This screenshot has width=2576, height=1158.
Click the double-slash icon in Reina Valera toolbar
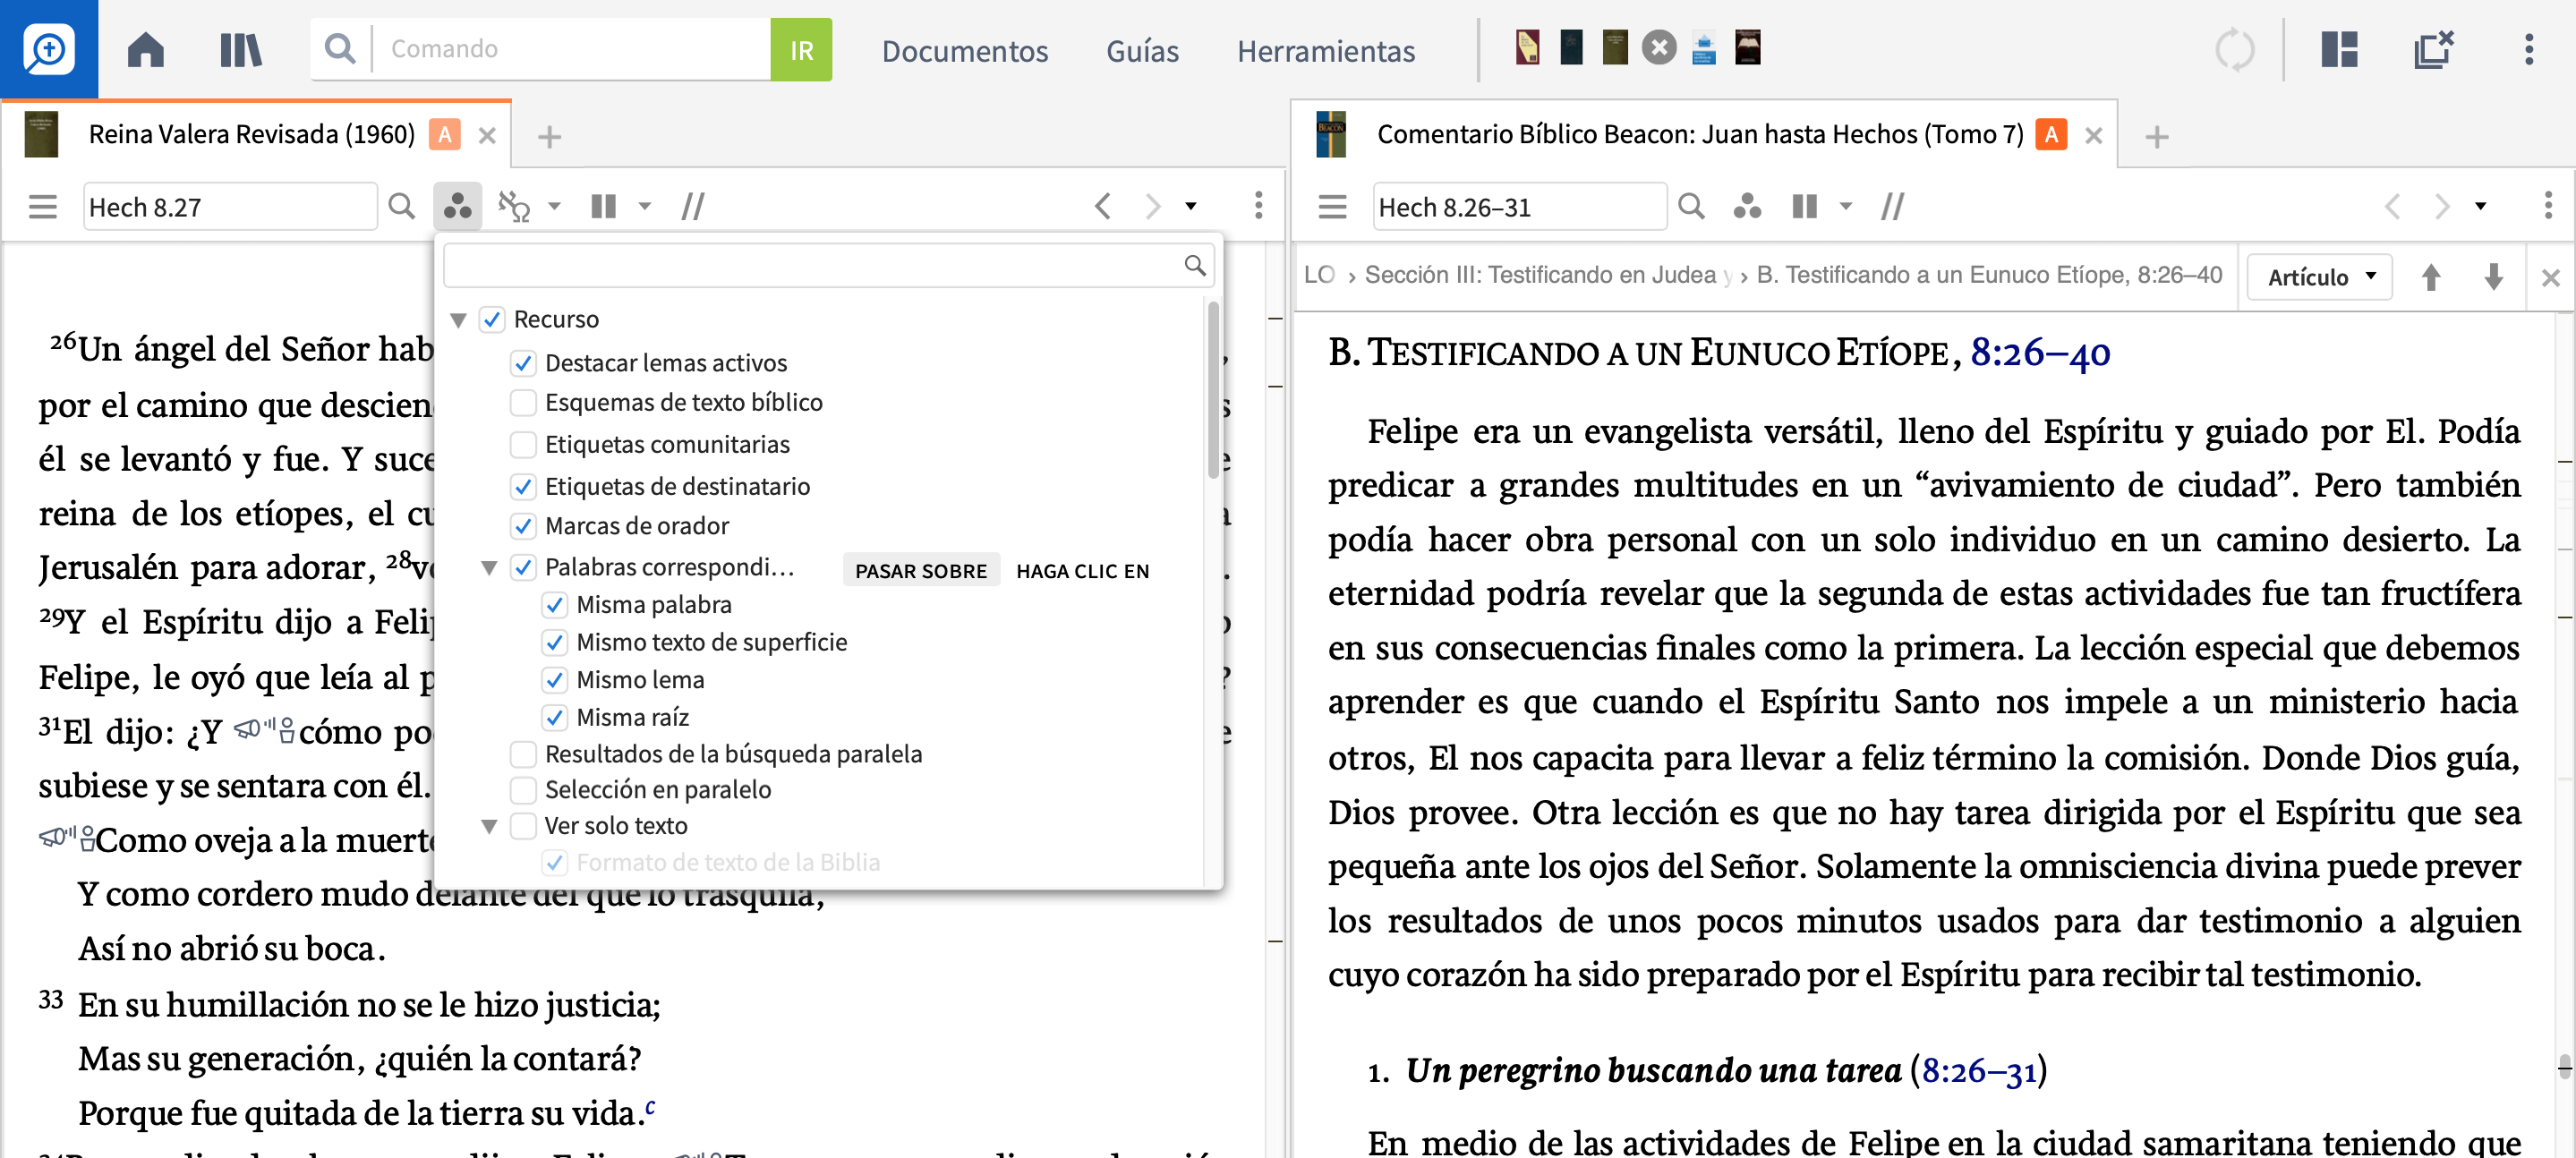pos(693,207)
